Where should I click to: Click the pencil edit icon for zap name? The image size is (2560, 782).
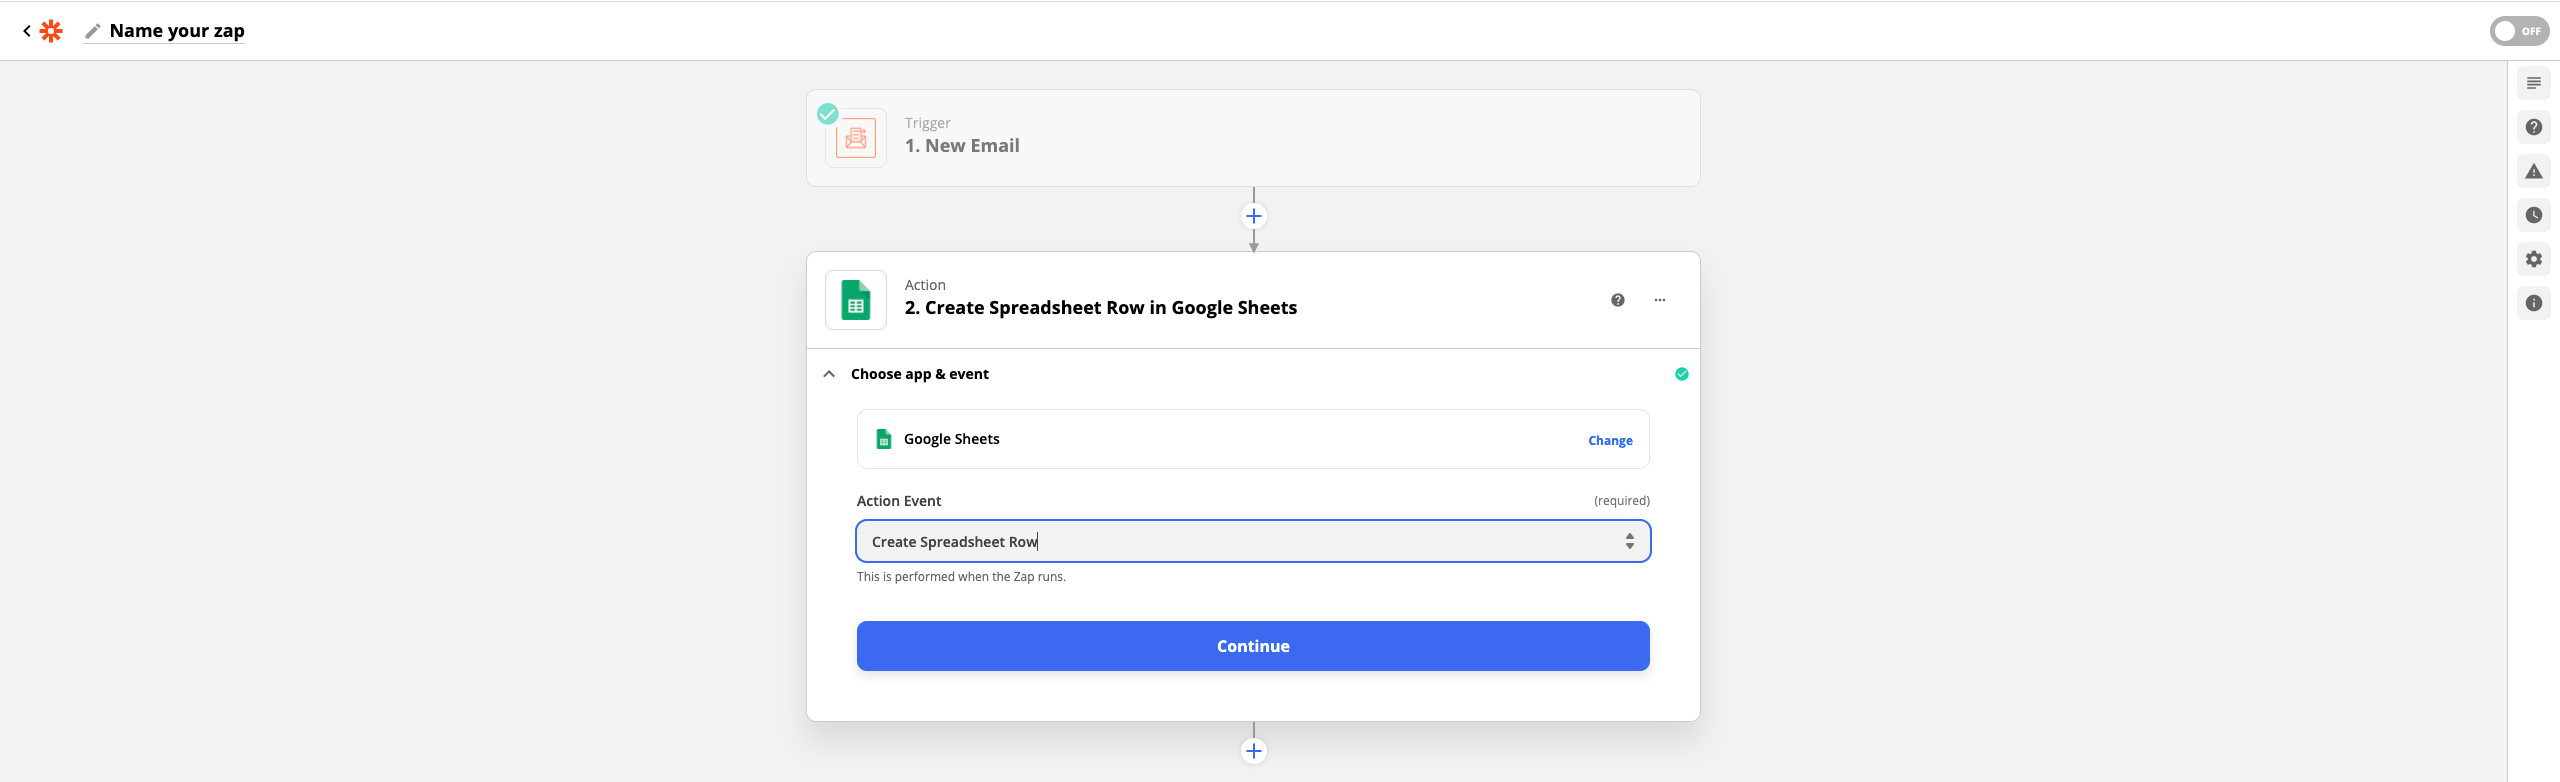tap(92, 31)
